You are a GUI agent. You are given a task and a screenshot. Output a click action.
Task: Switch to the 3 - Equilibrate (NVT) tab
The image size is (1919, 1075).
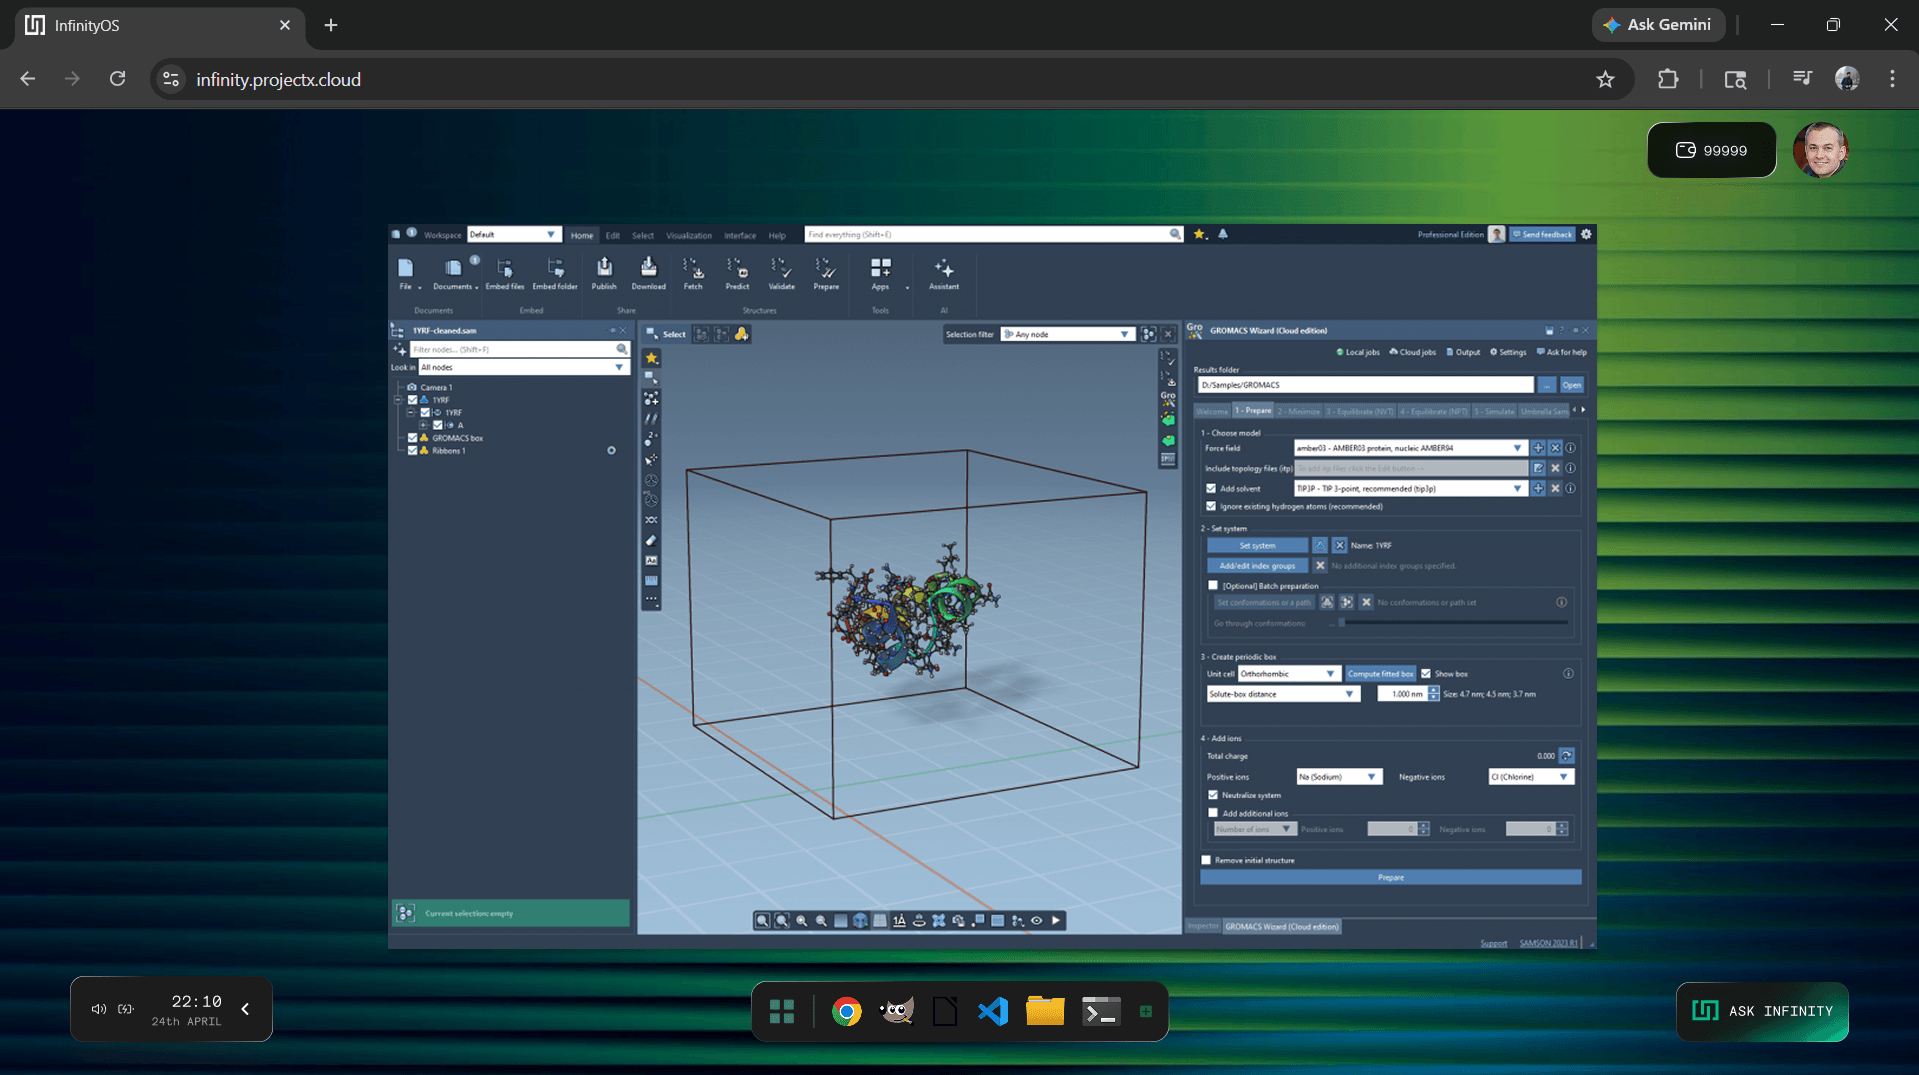point(1359,411)
